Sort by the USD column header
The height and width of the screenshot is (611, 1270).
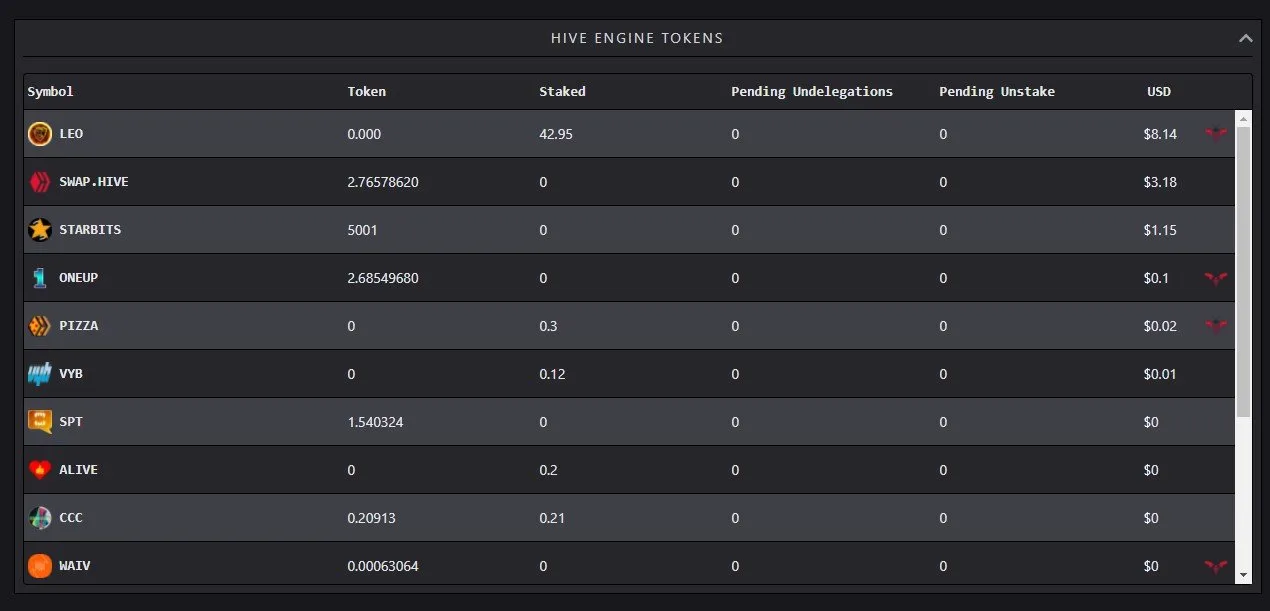point(1159,91)
